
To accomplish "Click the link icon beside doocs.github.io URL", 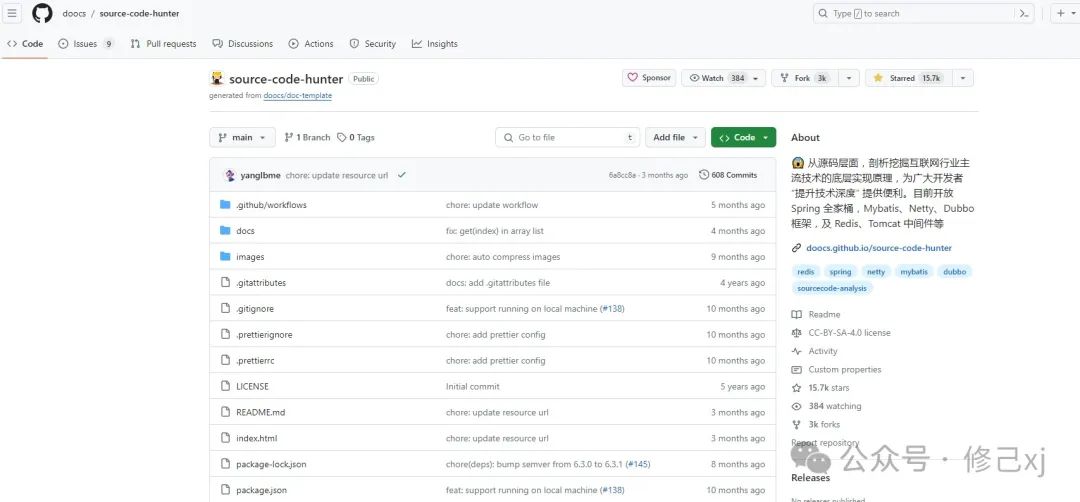I will click(x=797, y=248).
